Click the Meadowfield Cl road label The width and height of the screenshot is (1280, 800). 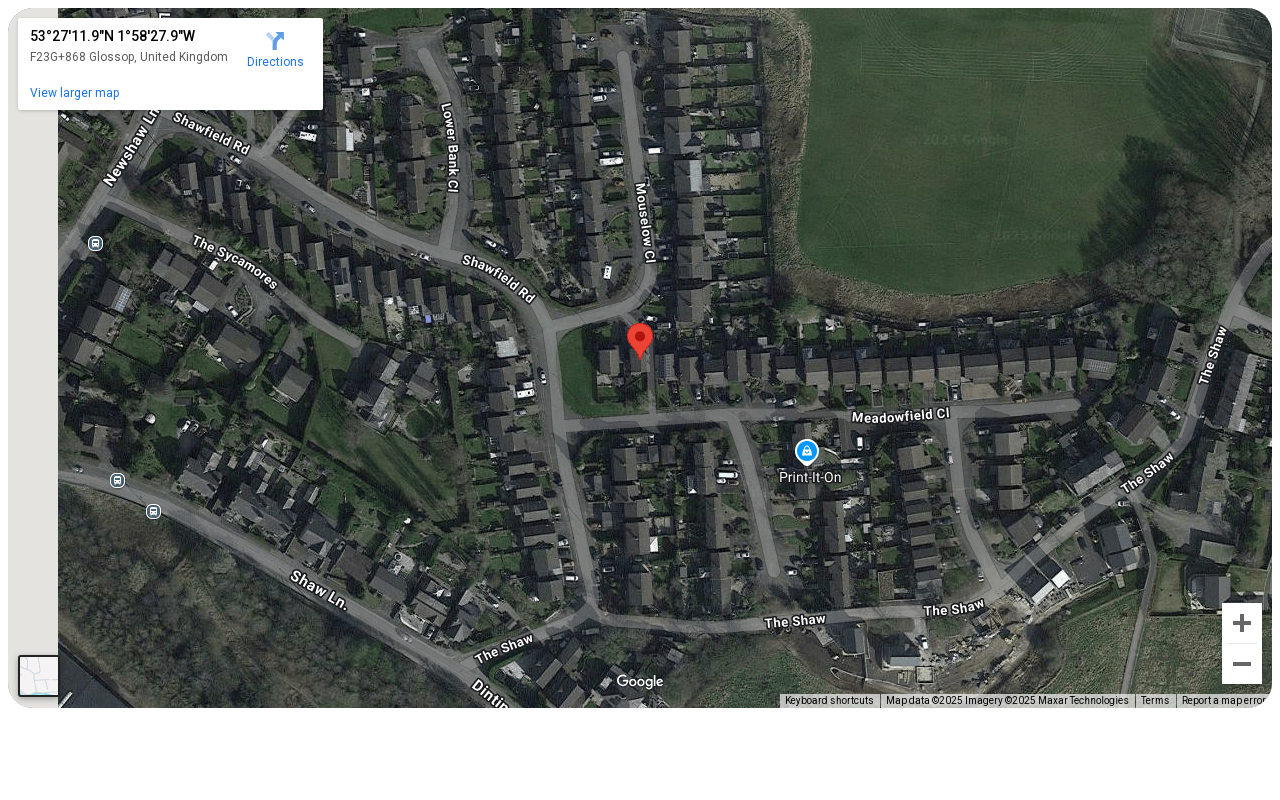tap(900, 414)
